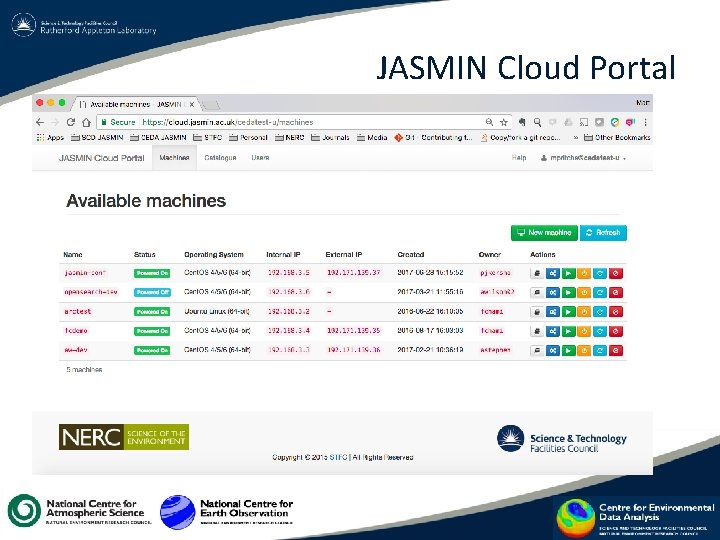Click Powered Off badge for opensearch-dev
The width and height of the screenshot is (720, 540).
152,292
